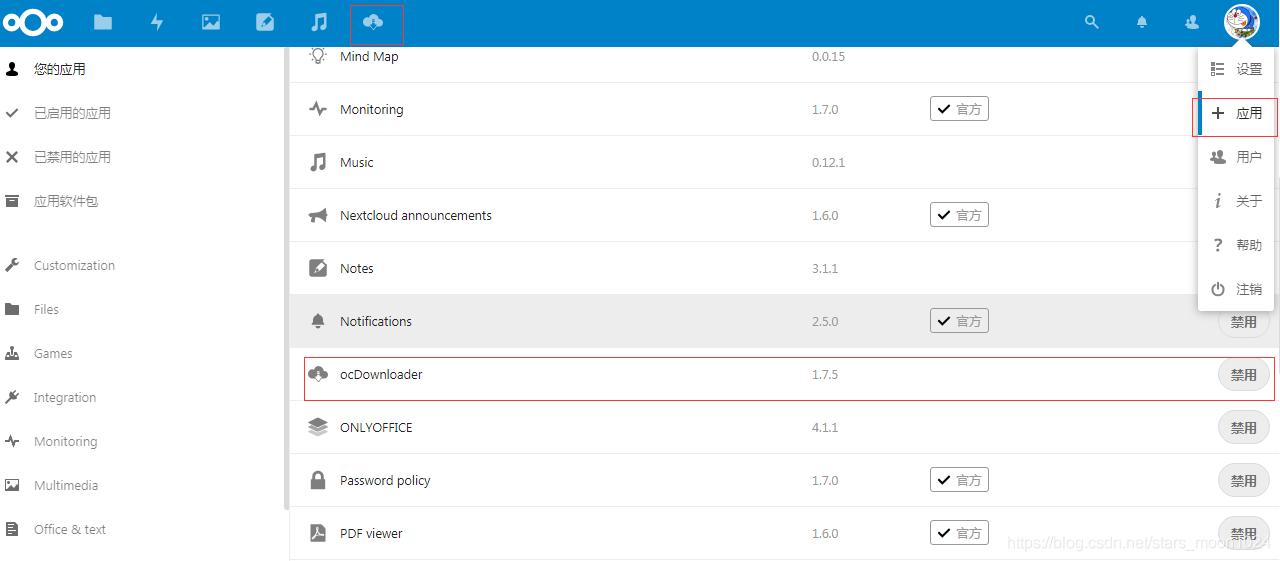1280x561 pixels.
Task: Select 应用 in the user menu
Action: pos(1237,114)
